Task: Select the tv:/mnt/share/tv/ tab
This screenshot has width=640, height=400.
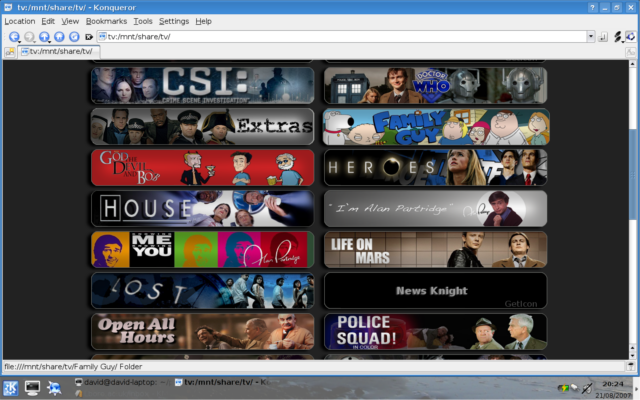Action: click(x=59, y=51)
